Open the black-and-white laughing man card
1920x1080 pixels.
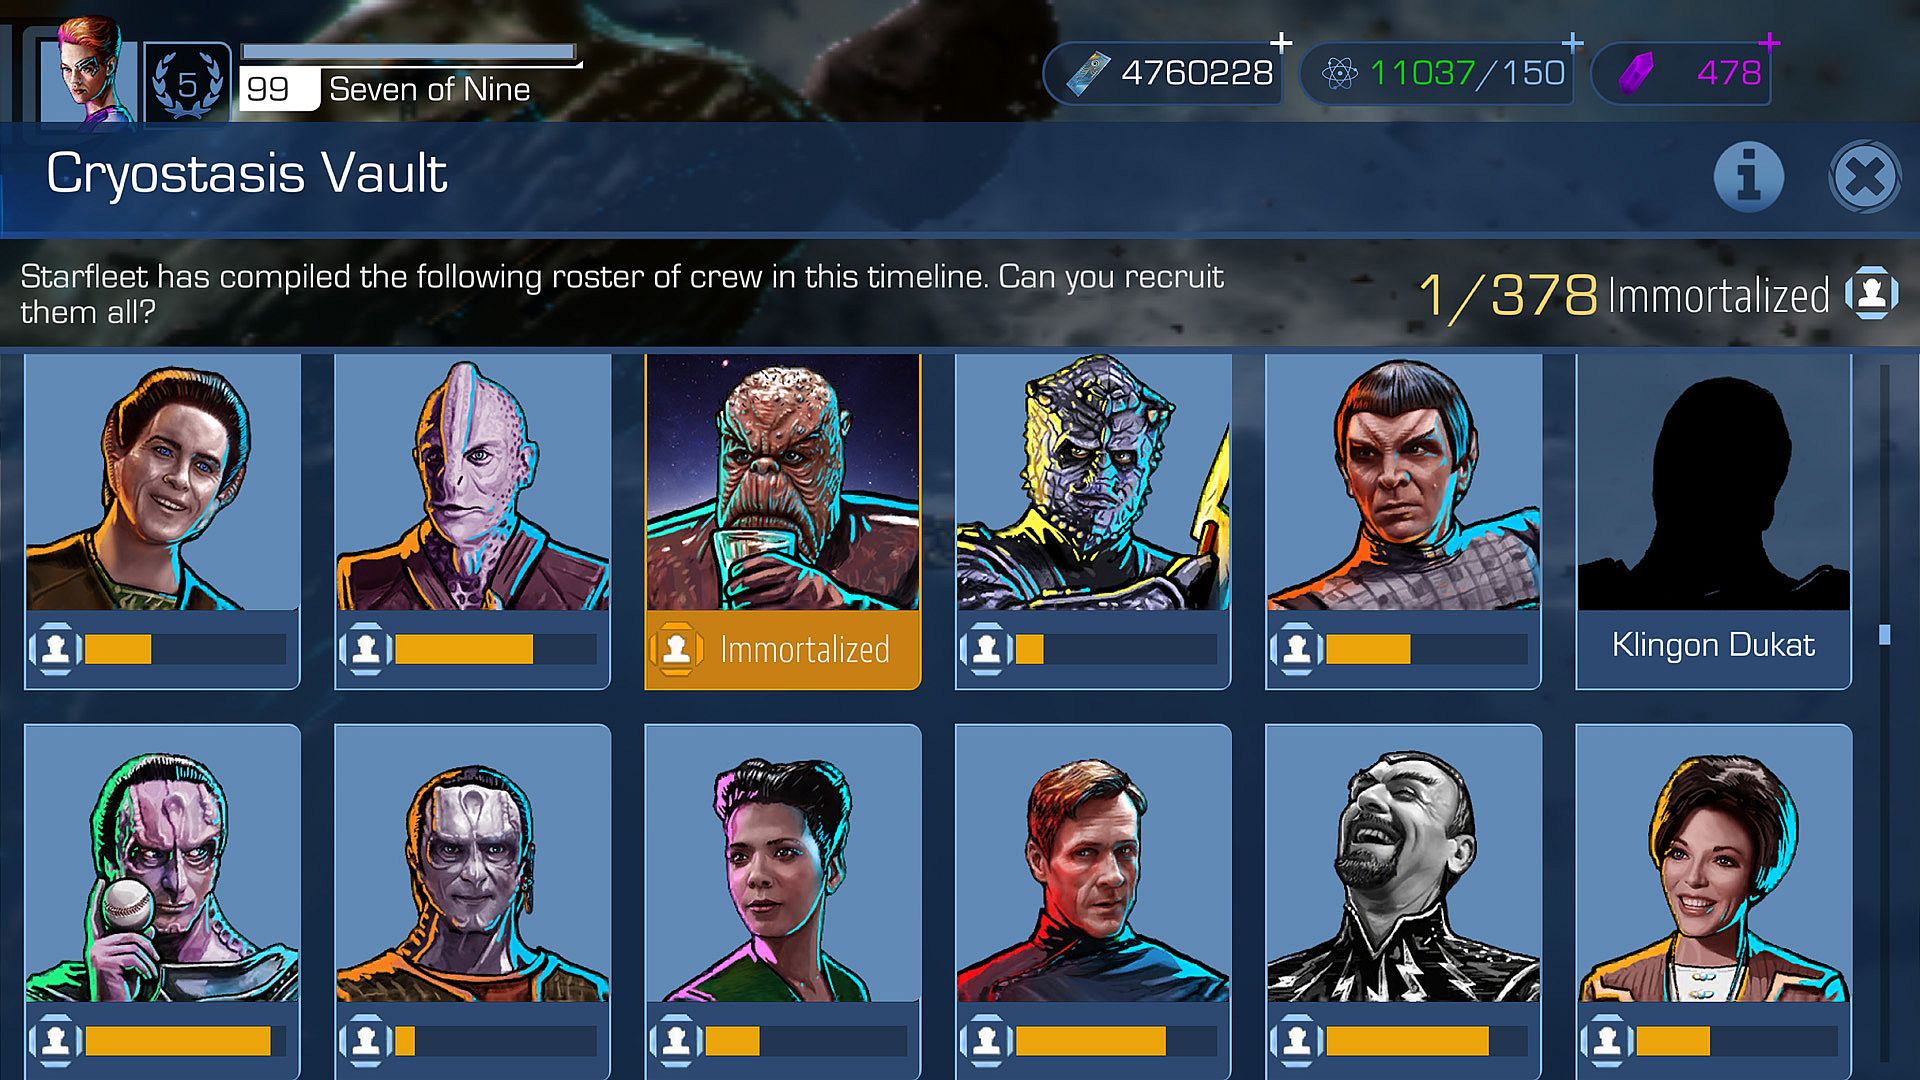click(x=1403, y=901)
